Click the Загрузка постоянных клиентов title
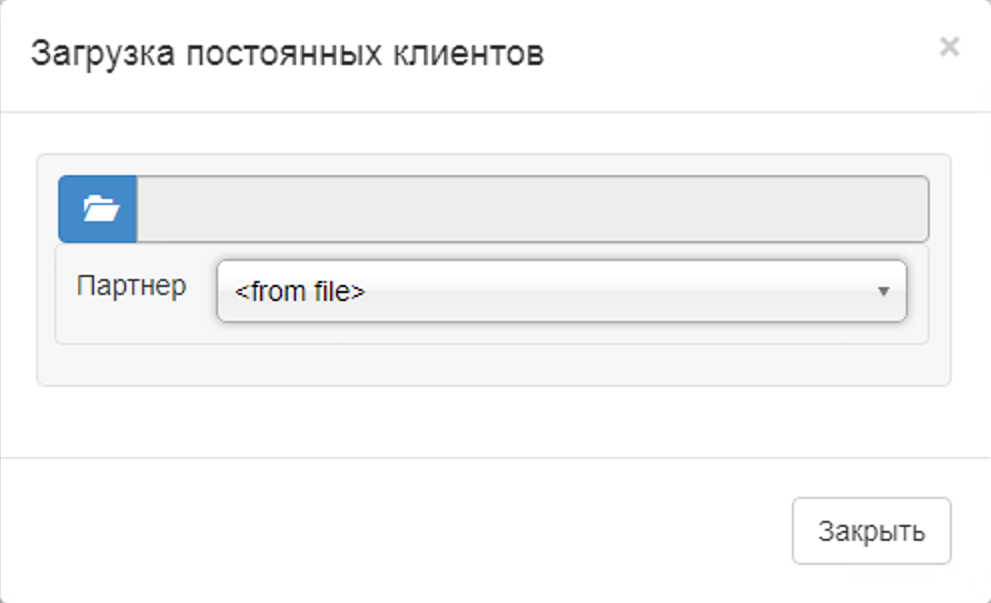The image size is (991, 603). (288, 53)
